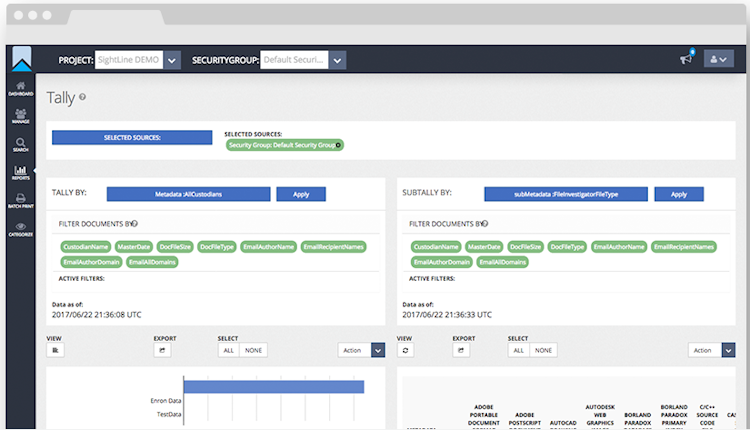The width and height of the screenshot is (750, 430).
Task: Click help icon beside Tally Filter Documents By
Action: click(x=135, y=223)
